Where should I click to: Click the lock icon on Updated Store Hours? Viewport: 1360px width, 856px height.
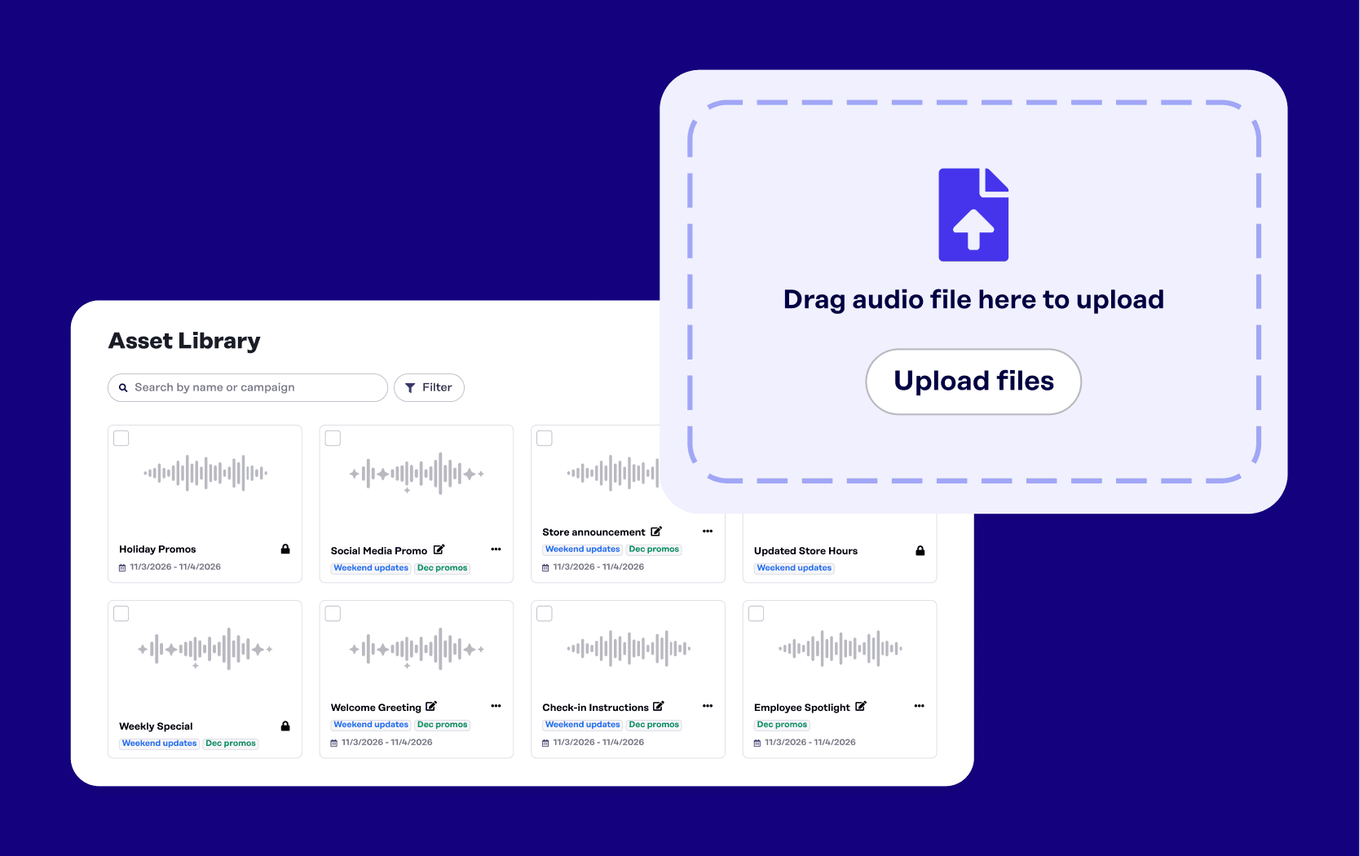click(920, 551)
